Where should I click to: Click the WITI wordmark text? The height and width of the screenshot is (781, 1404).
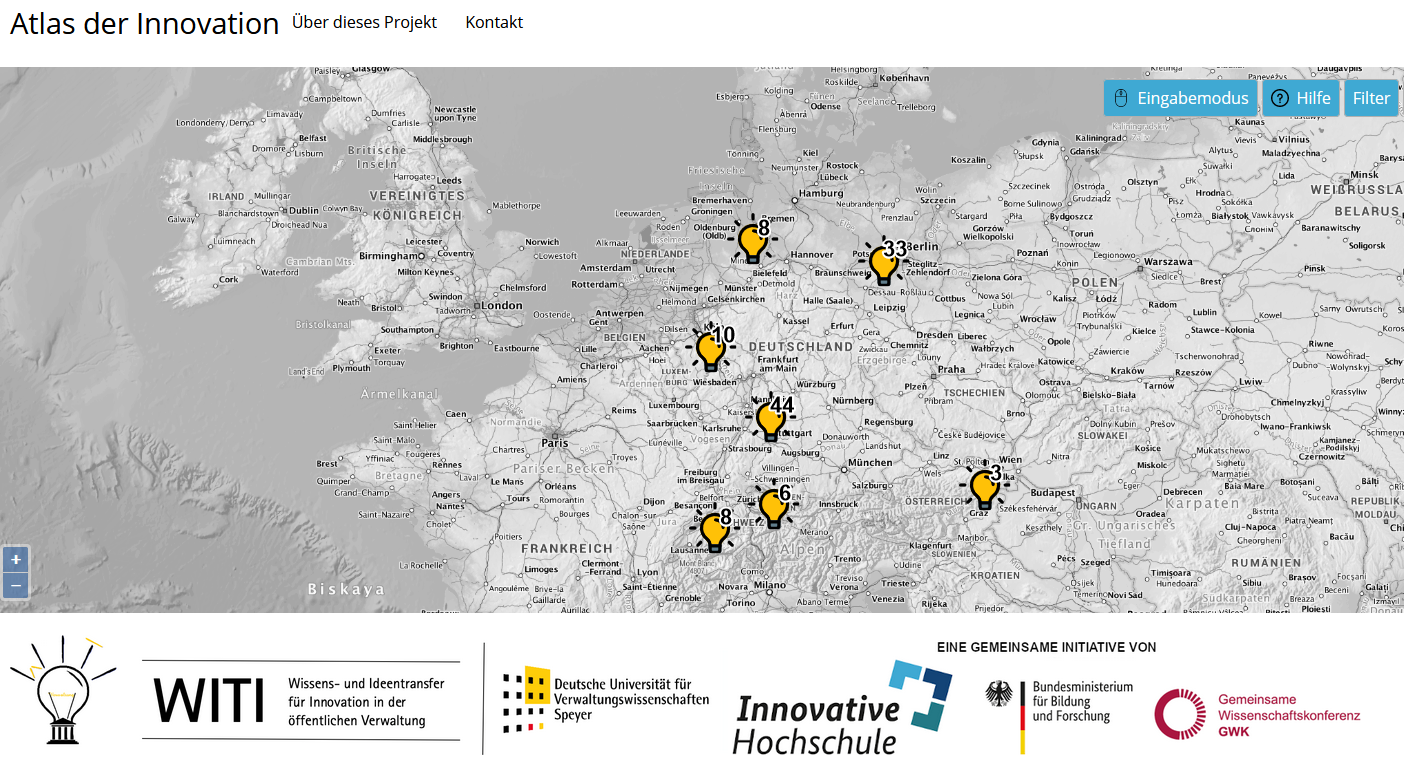tap(209, 700)
